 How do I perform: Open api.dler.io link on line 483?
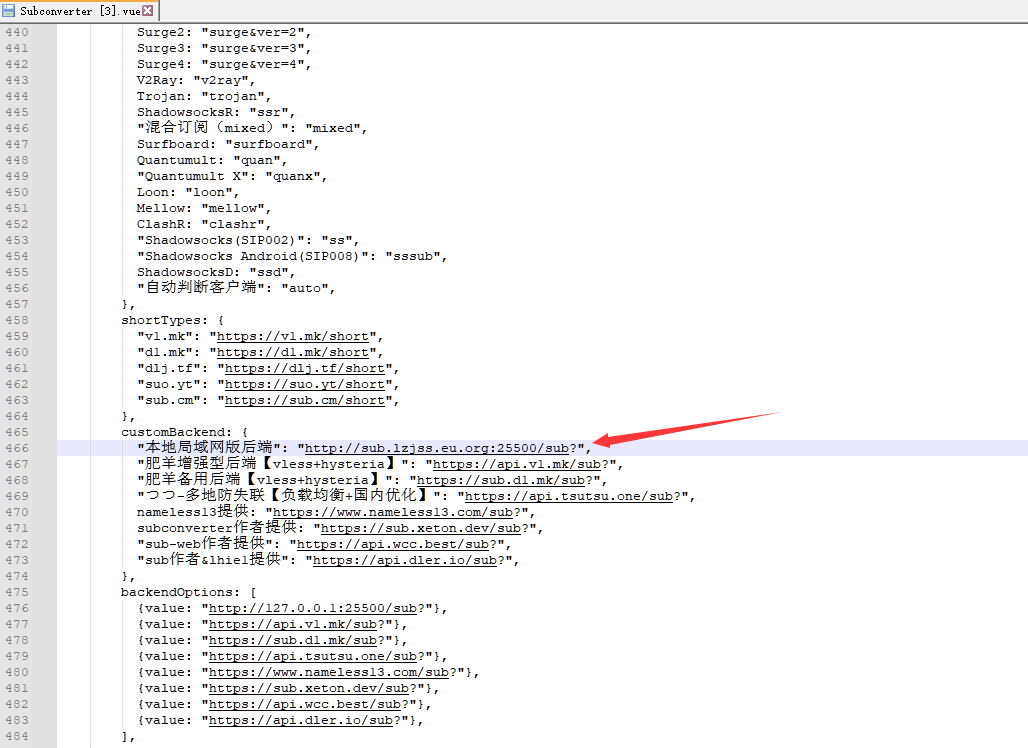click(300, 720)
